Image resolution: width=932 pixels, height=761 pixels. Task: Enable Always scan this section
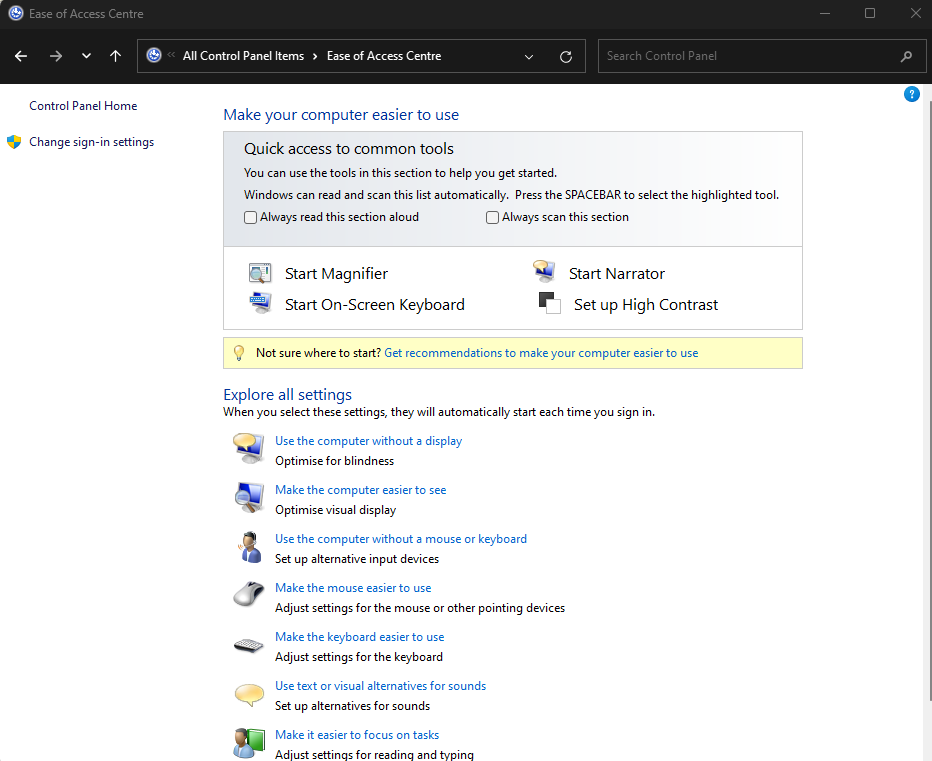492,218
